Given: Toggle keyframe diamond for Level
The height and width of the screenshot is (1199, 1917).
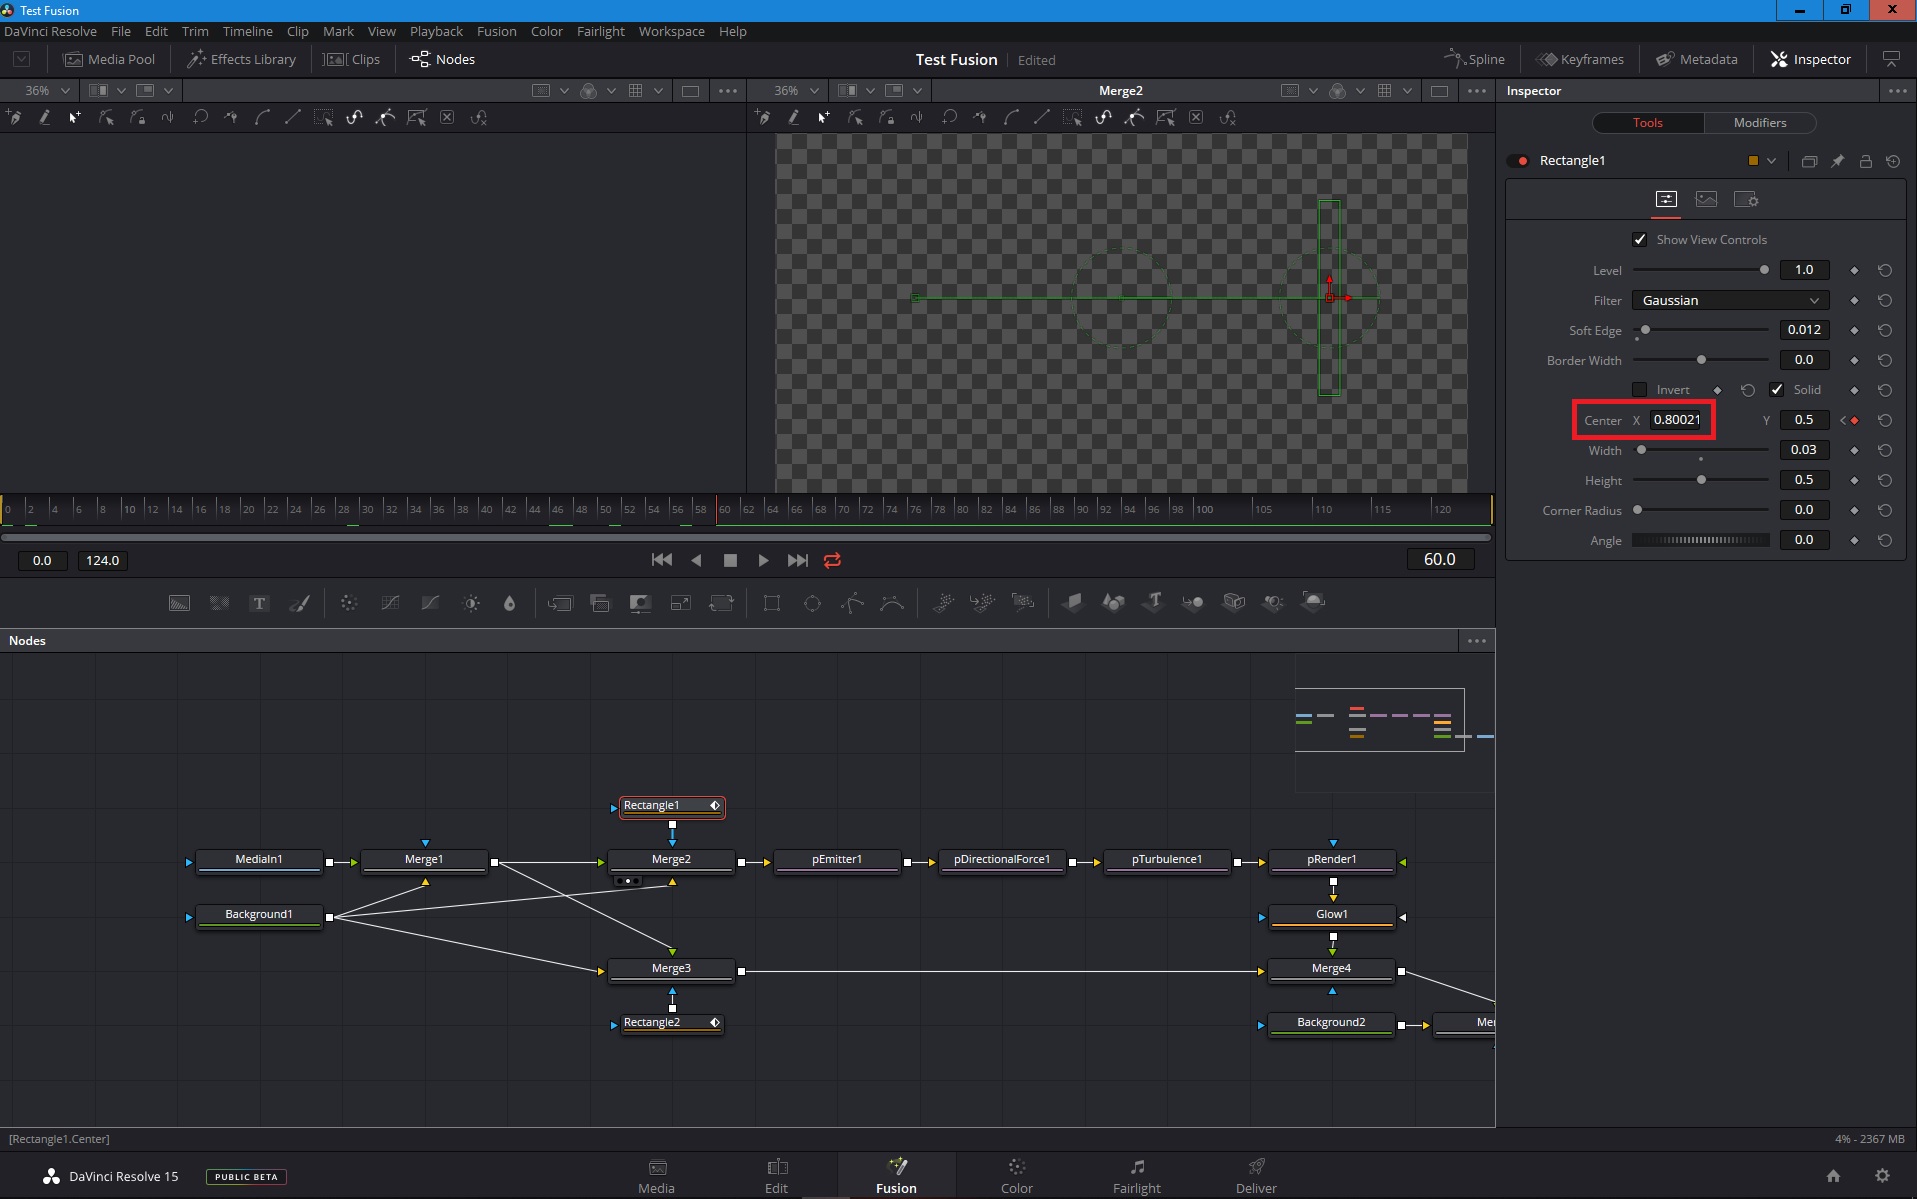Looking at the screenshot, I should pyautogui.click(x=1854, y=270).
